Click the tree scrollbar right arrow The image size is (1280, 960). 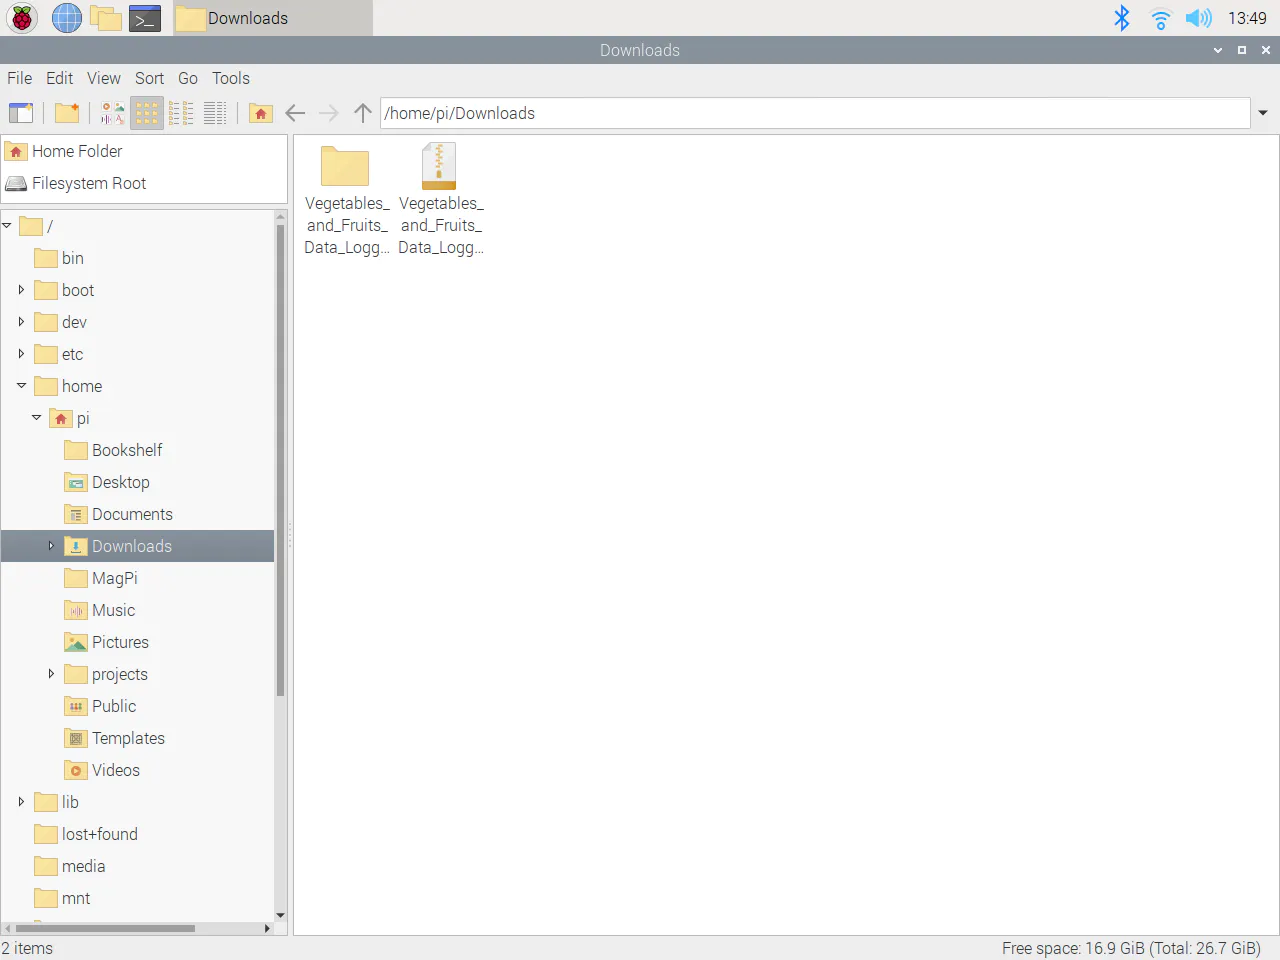[267, 928]
